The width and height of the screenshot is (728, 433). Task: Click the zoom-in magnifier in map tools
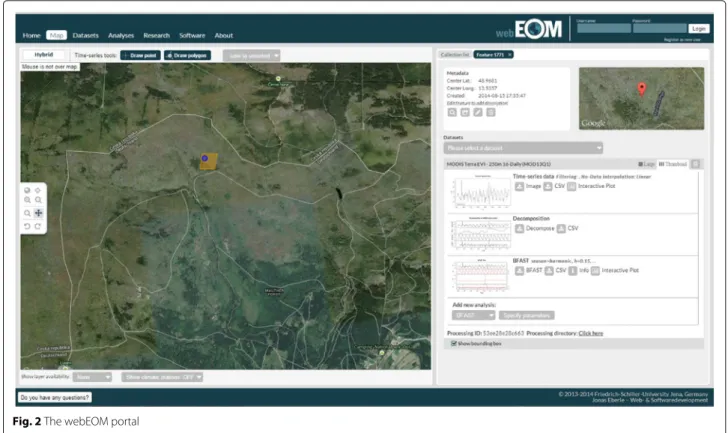click(x=27, y=200)
